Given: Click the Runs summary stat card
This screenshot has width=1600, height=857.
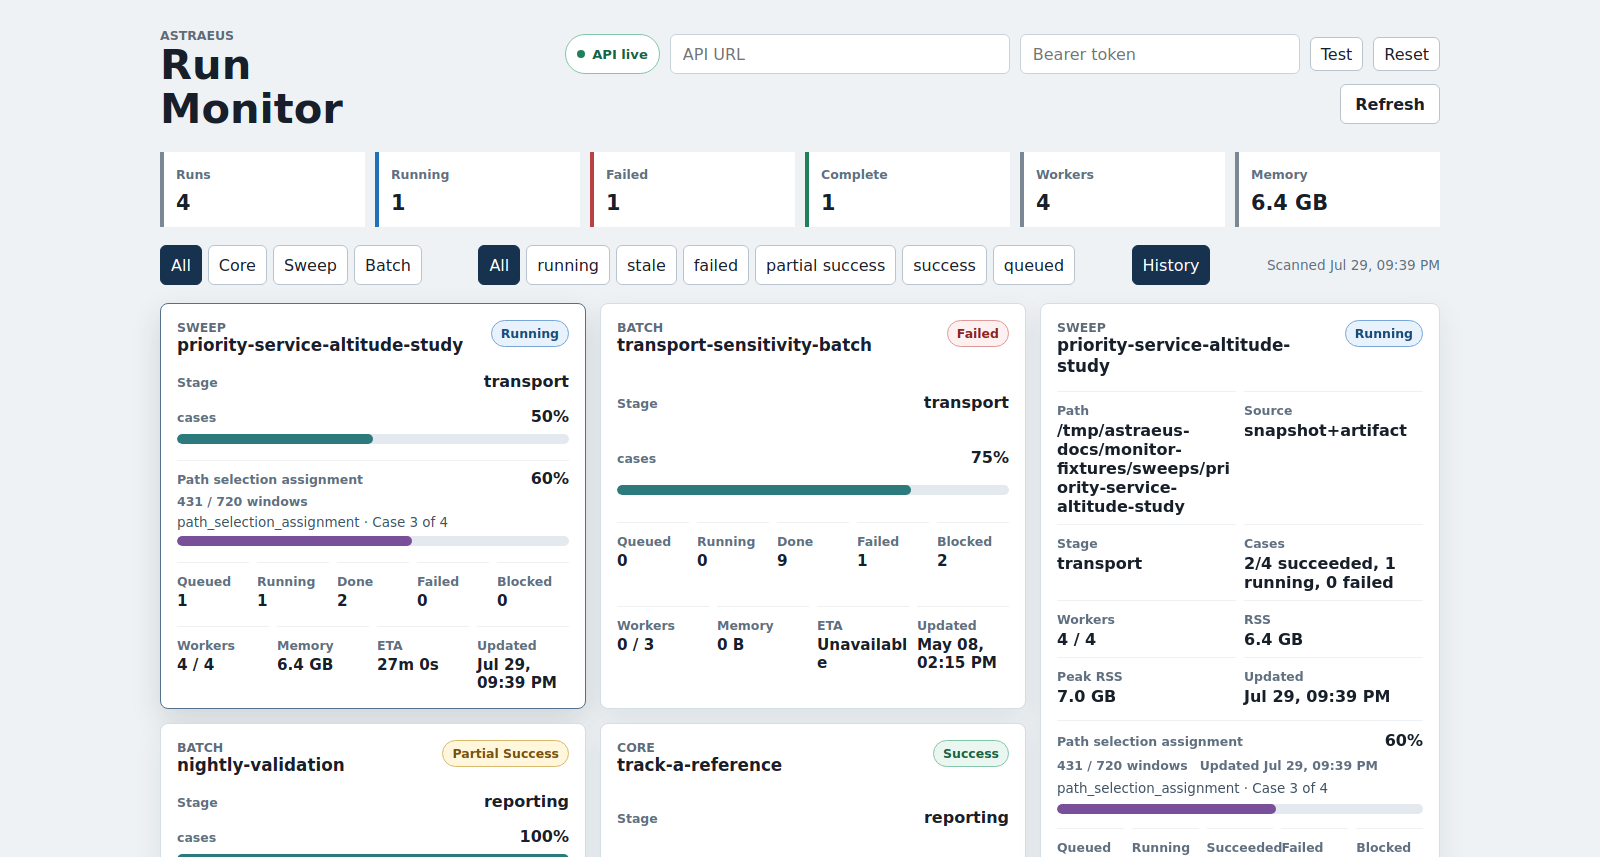Looking at the screenshot, I should [263, 189].
